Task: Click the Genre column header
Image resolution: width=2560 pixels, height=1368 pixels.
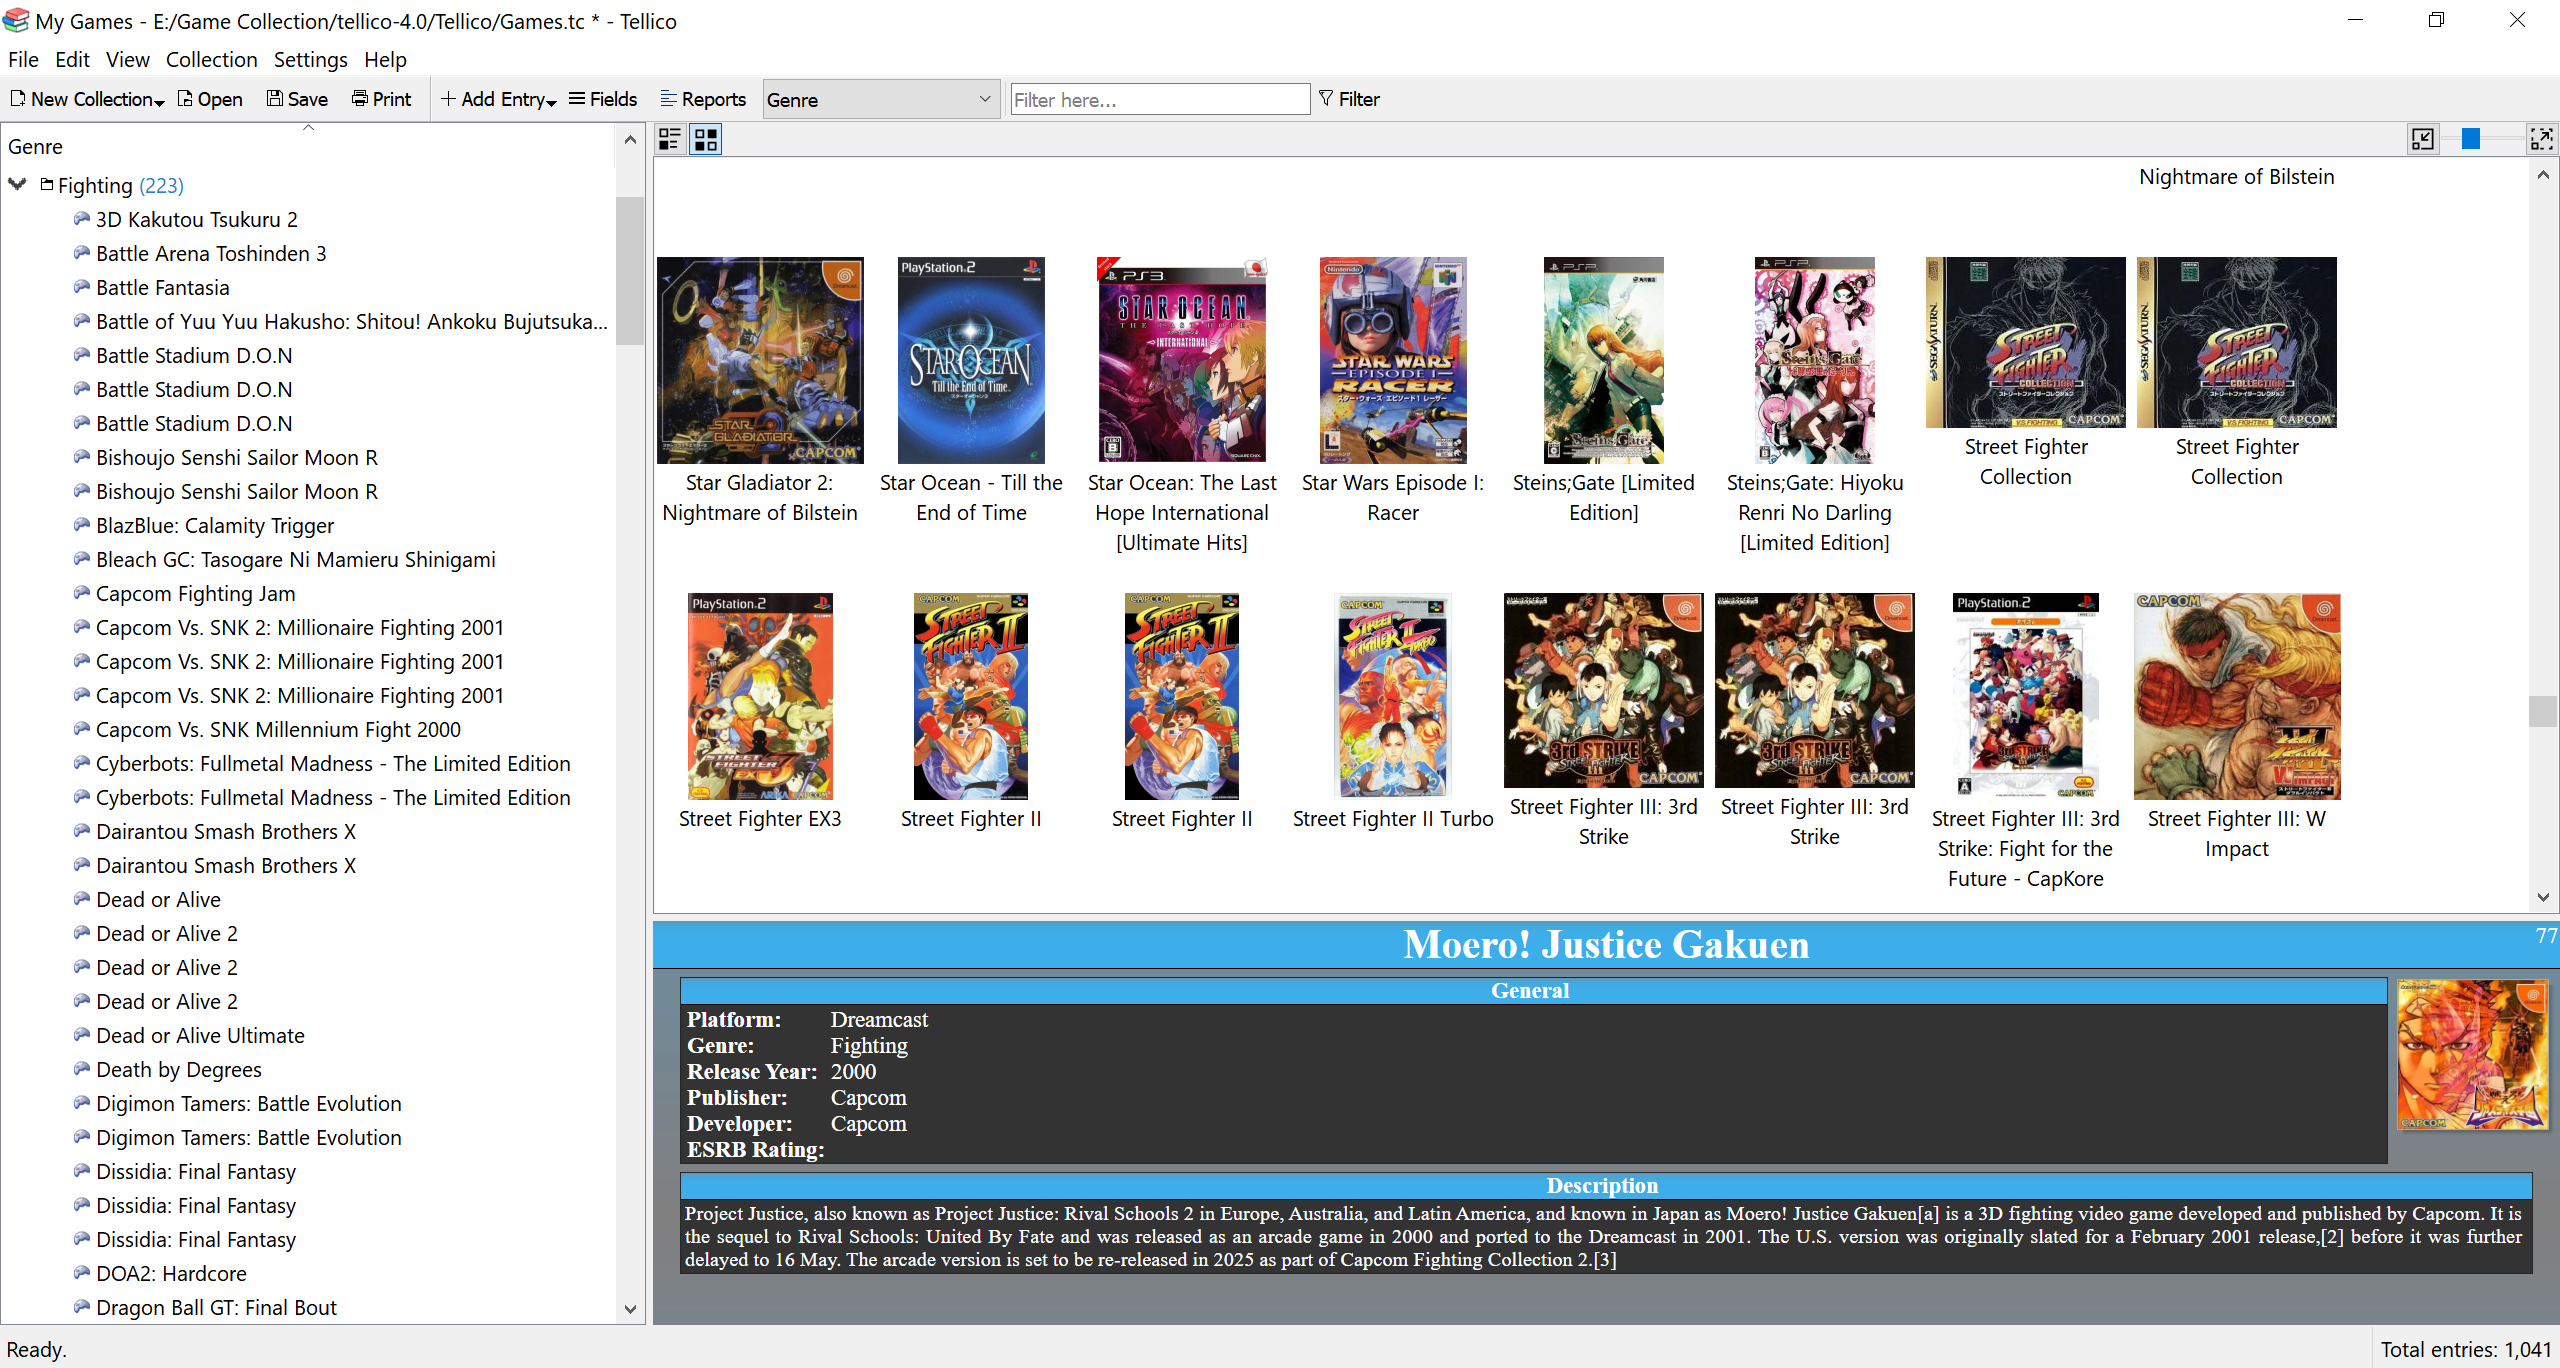Action: pyautogui.click(x=308, y=147)
